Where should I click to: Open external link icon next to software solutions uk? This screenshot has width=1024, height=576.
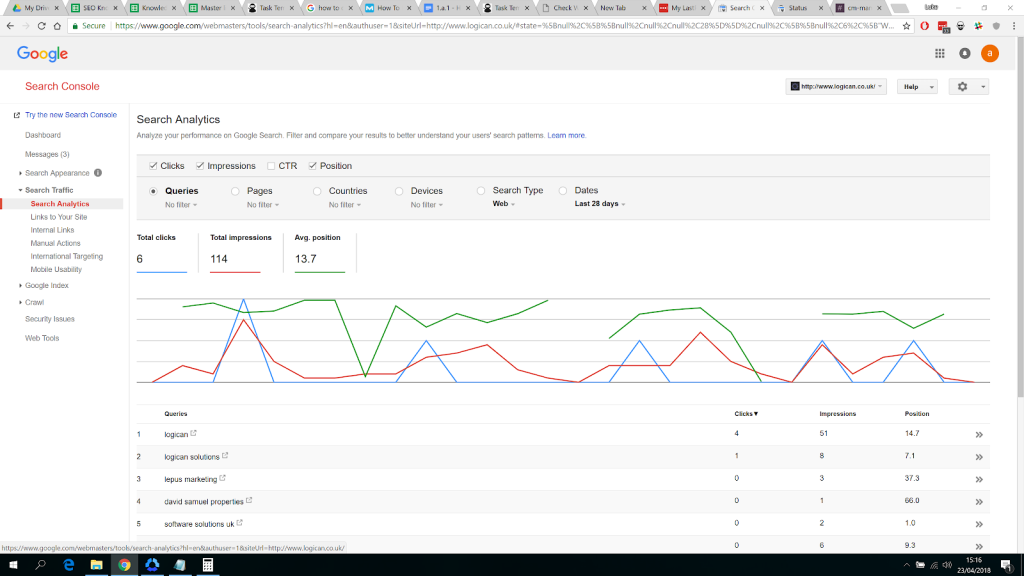240,522
